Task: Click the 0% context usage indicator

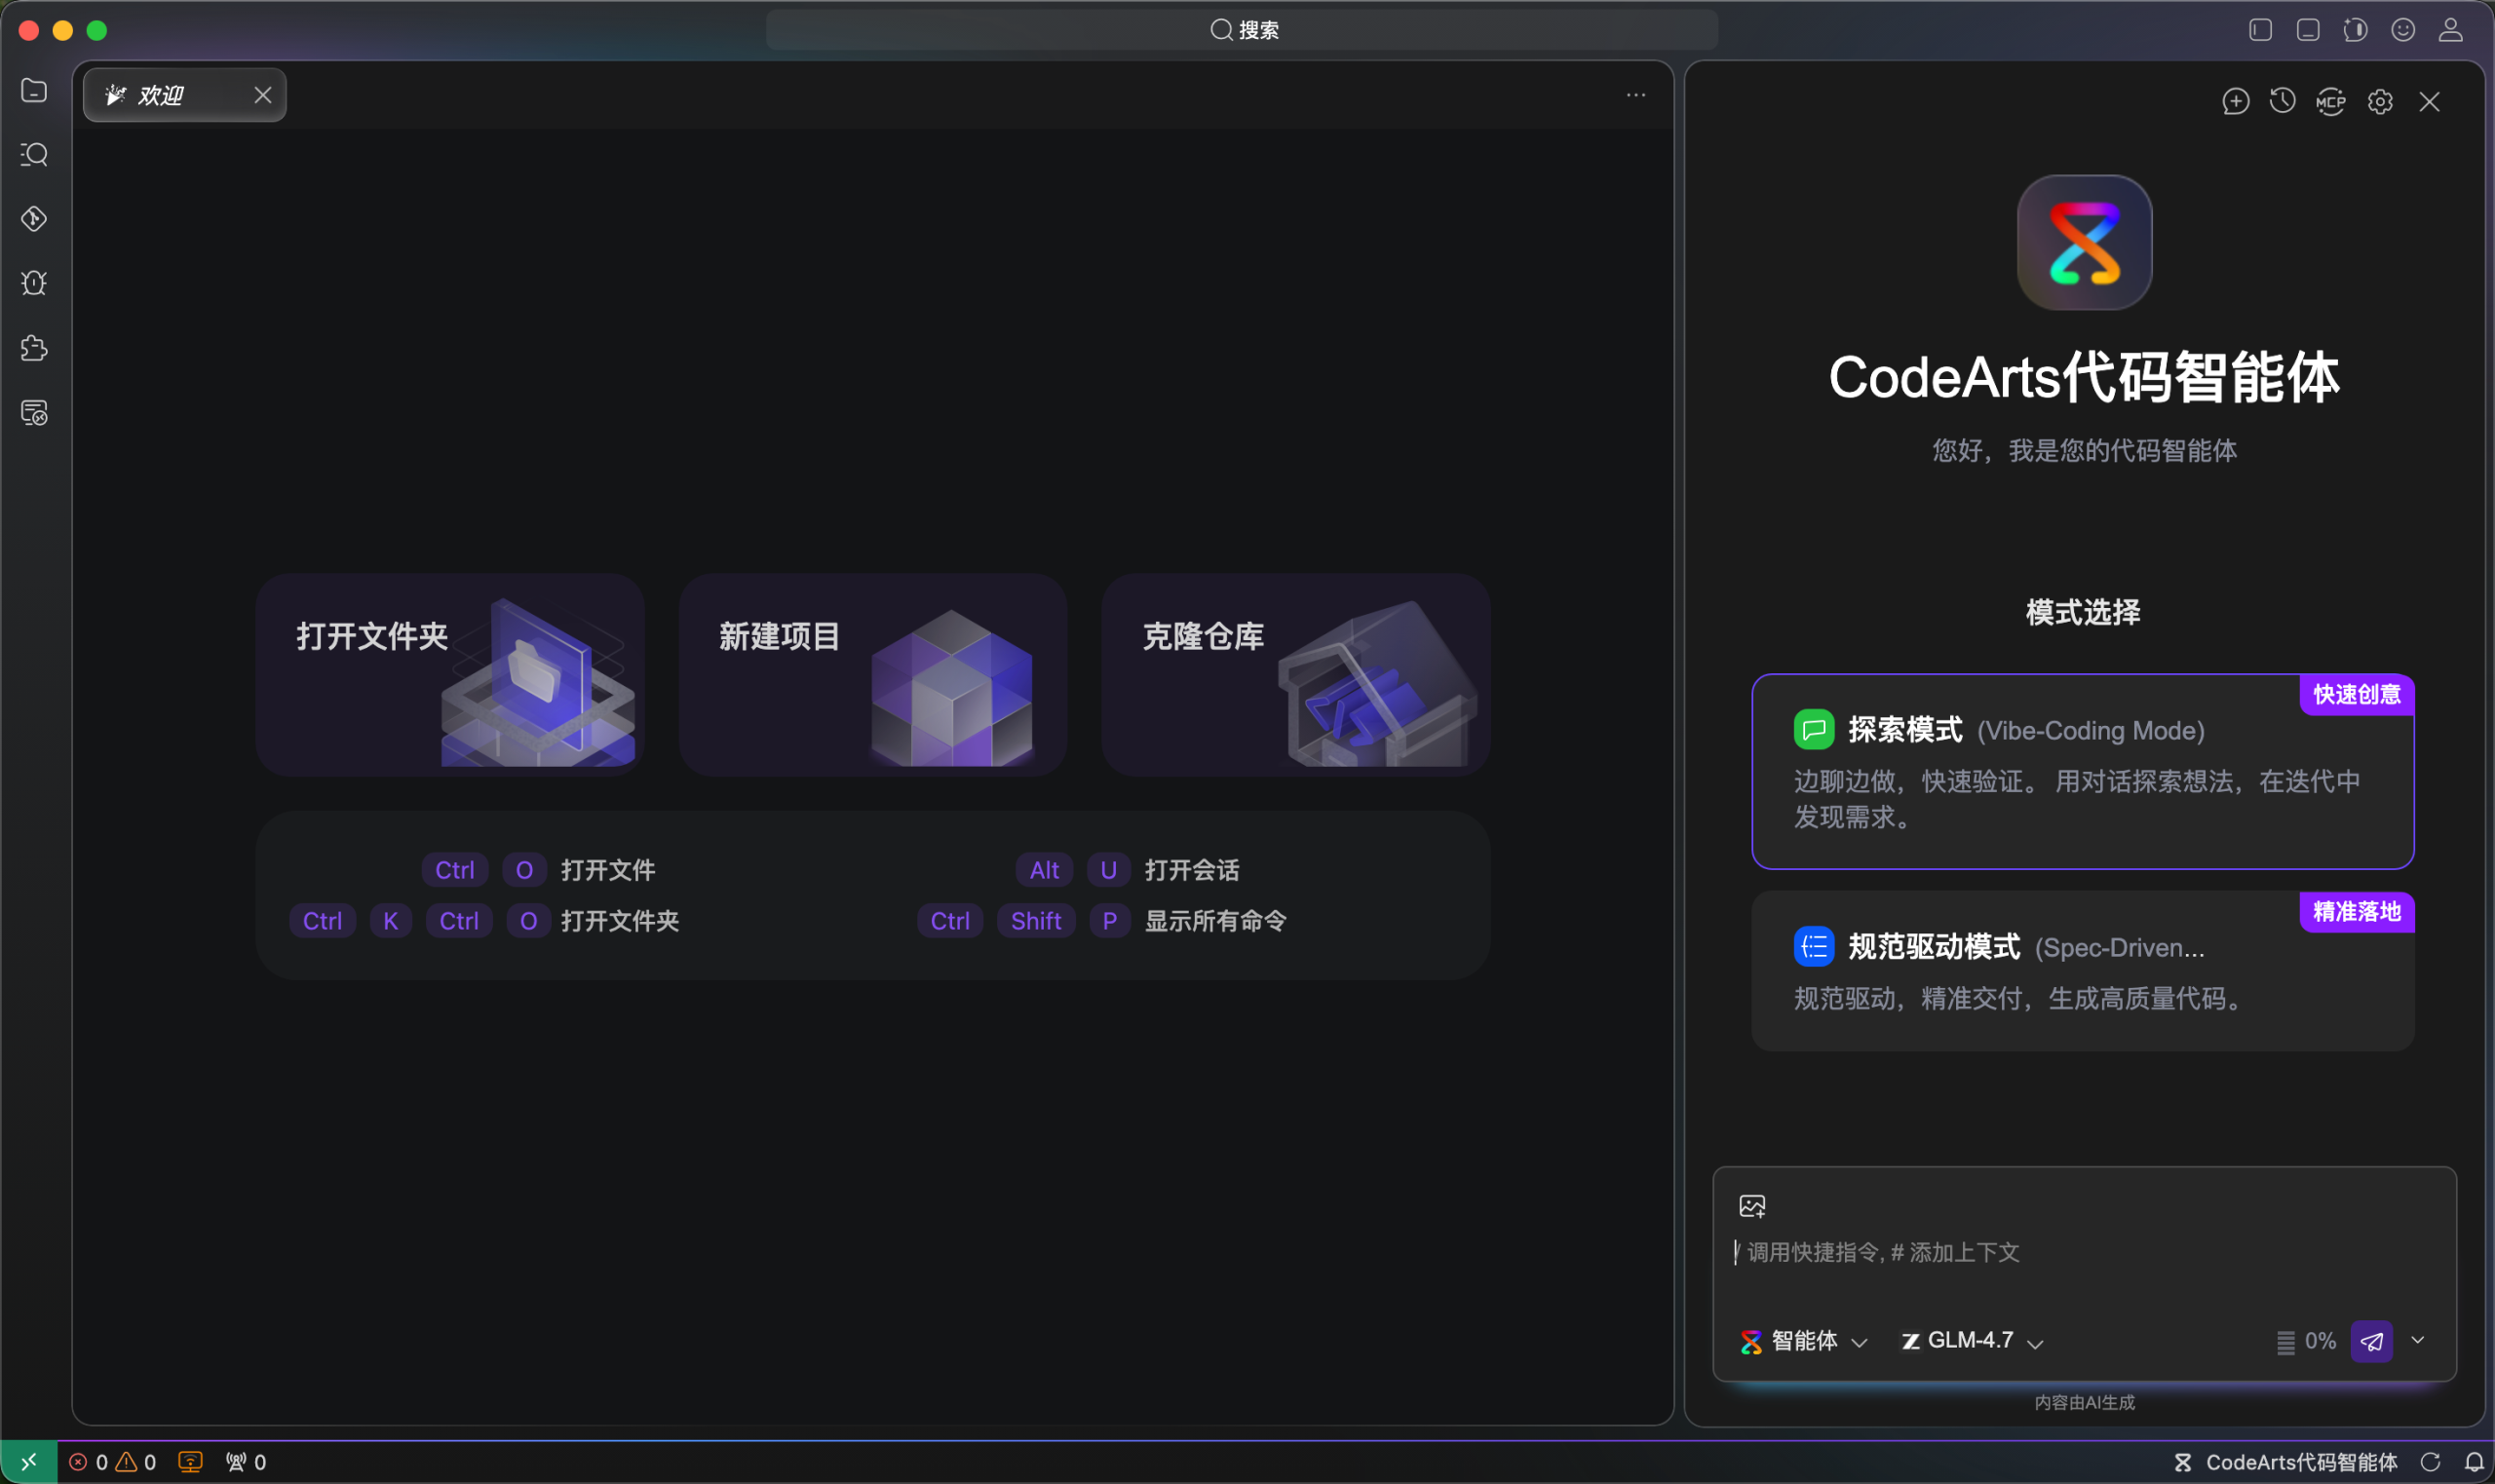Action: point(2306,1341)
